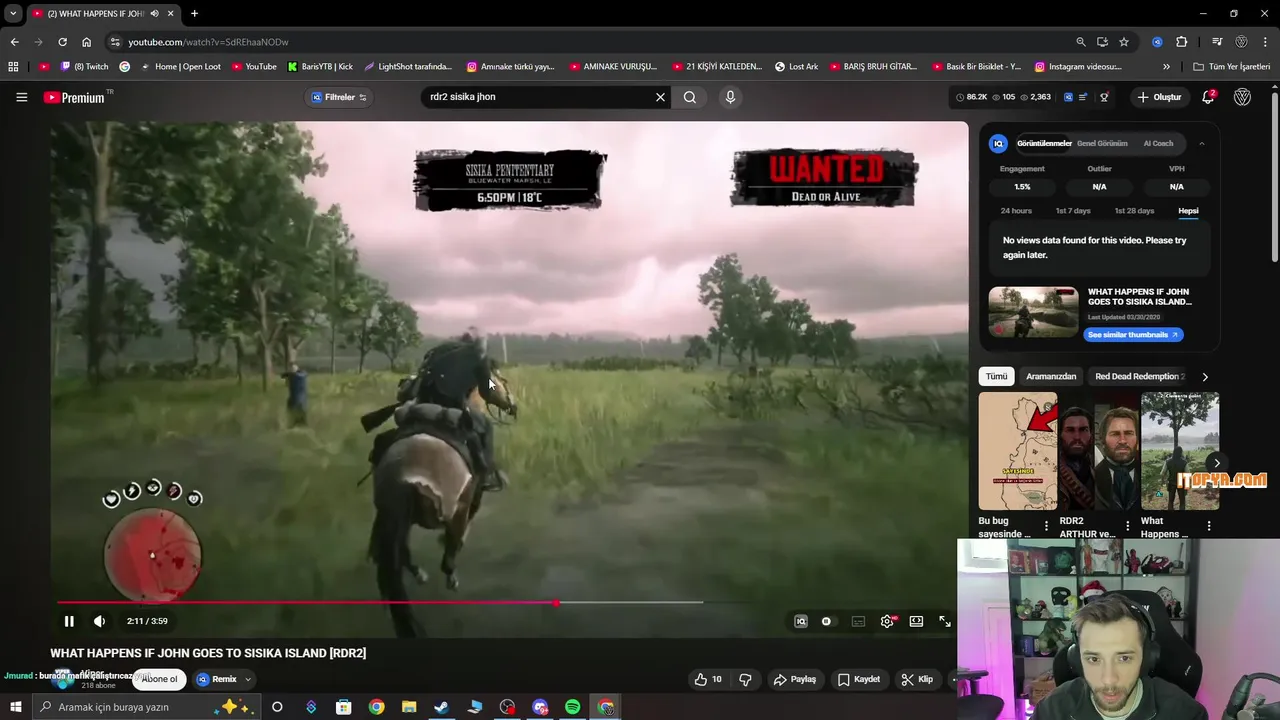The height and width of the screenshot is (720, 1280).
Task: Open options for 'RDR2 ARTHUR' short
Action: click(1128, 526)
